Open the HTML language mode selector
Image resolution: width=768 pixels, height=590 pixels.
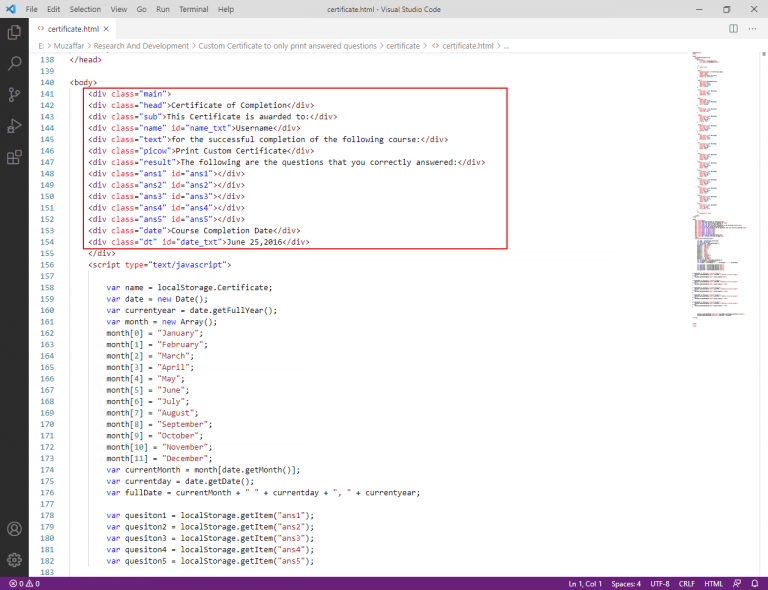tap(713, 583)
